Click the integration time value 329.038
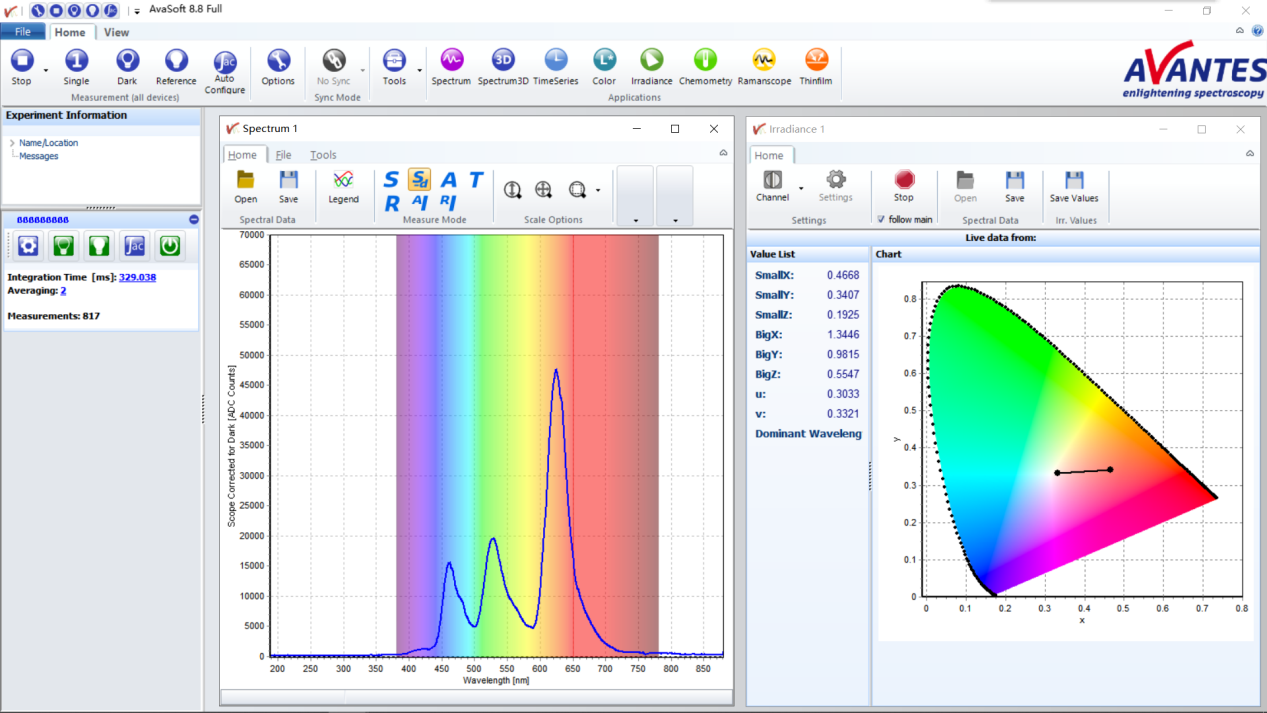The image size is (1267, 713). click(137, 277)
